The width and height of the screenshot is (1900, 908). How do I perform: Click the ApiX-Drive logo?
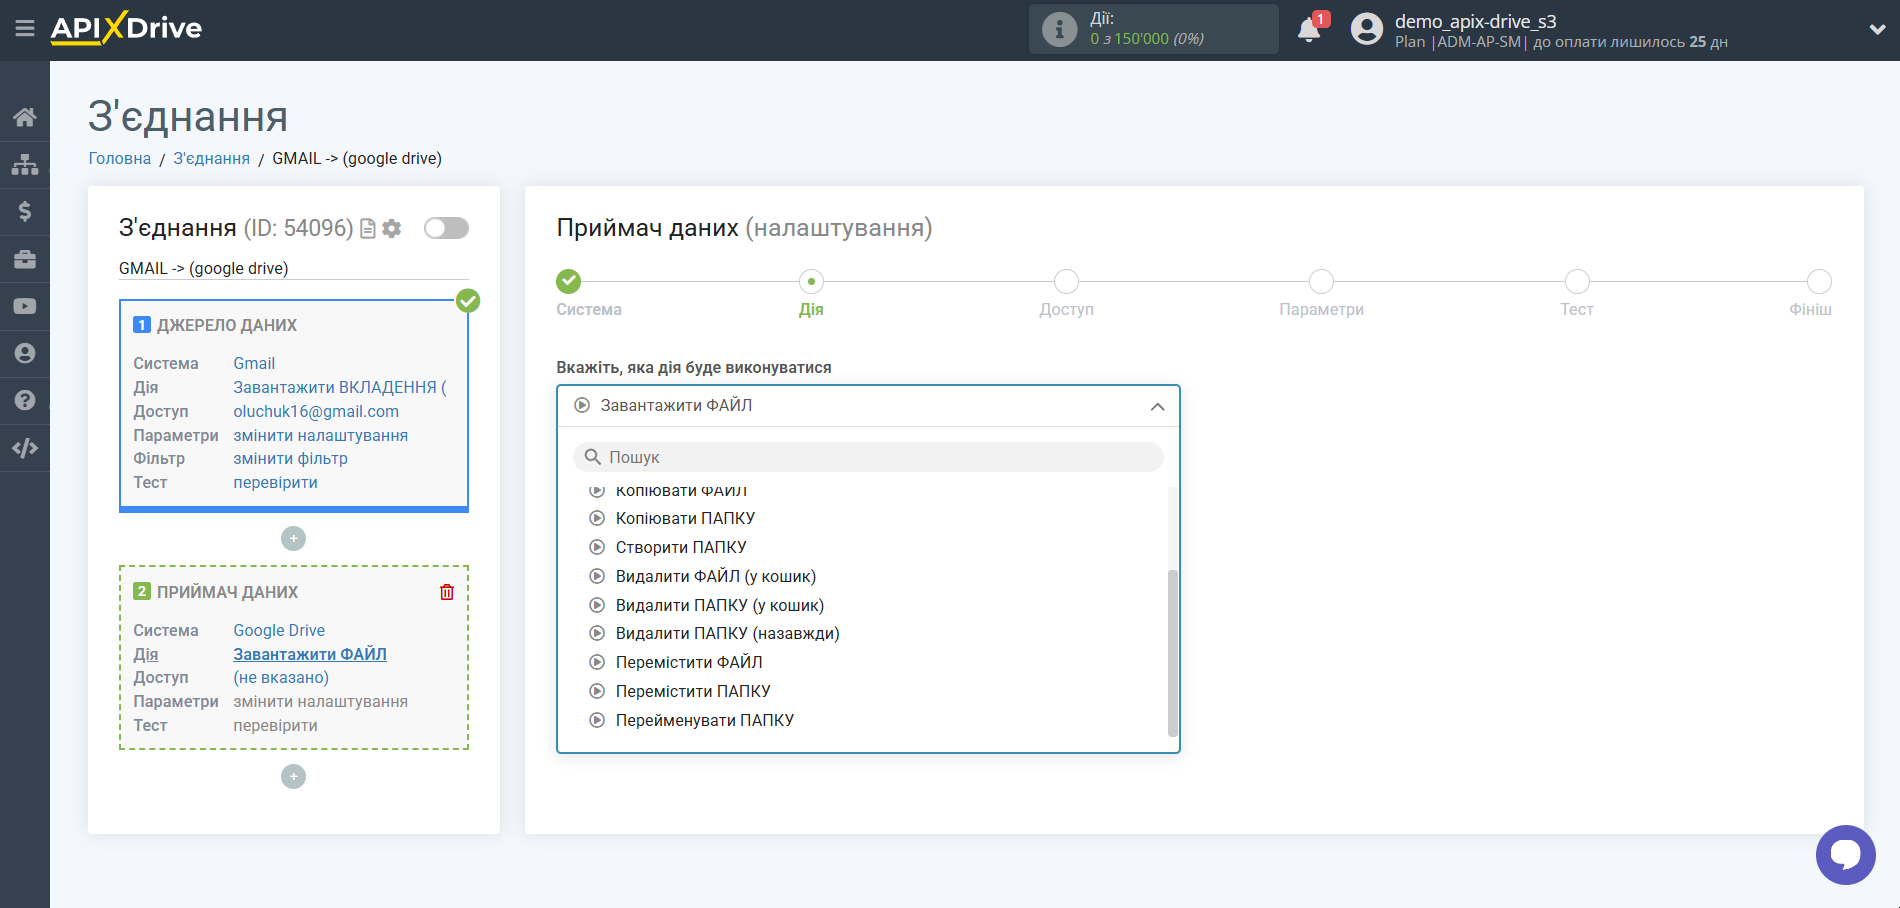click(126, 28)
